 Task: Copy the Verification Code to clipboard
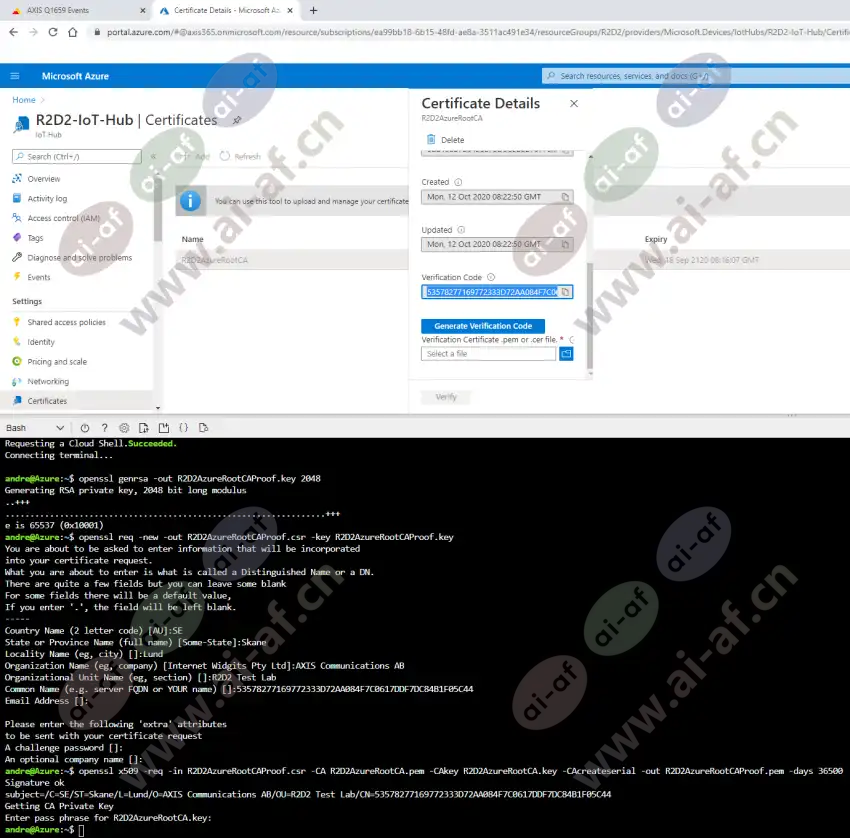[x=565, y=292]
